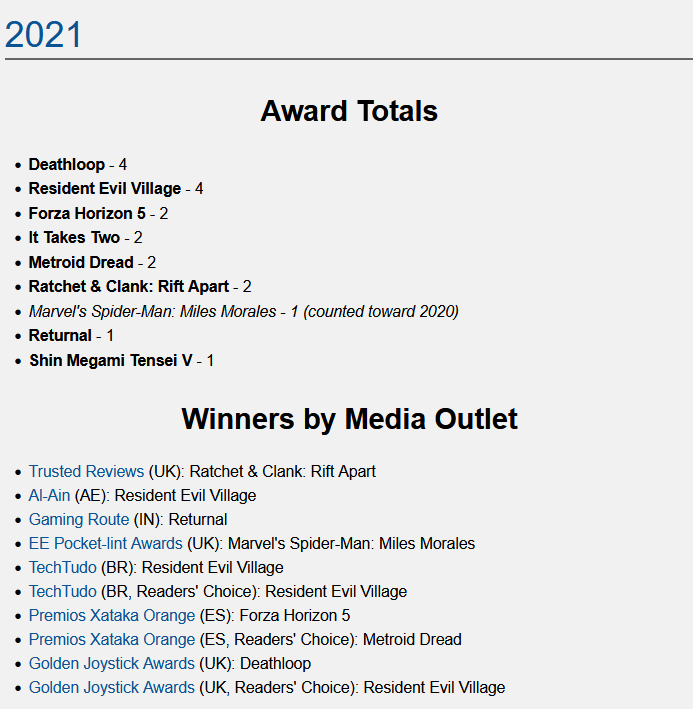Image resolution: width=693 pixels, height=709 pixels.
Task: Click the text '(UK): Ratchet & Clank: Rift Apart'
Action: click(x=262, y=472)
